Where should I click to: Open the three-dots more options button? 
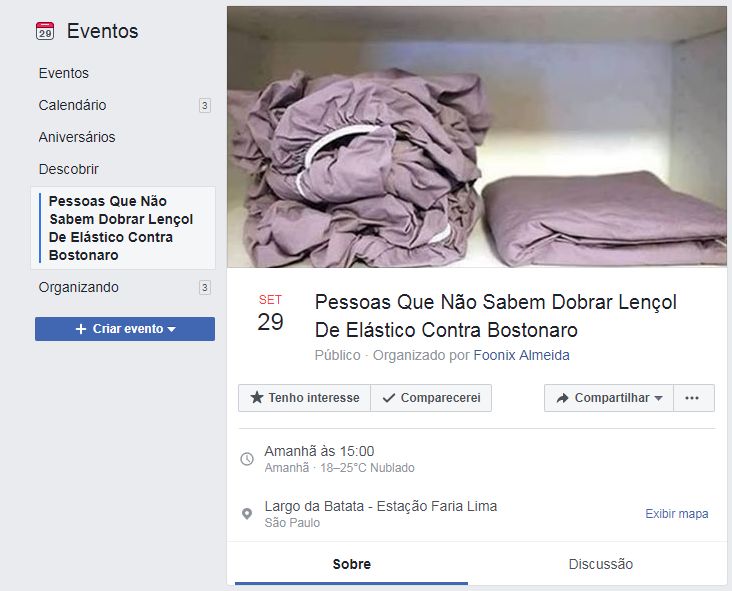[693, 398]
